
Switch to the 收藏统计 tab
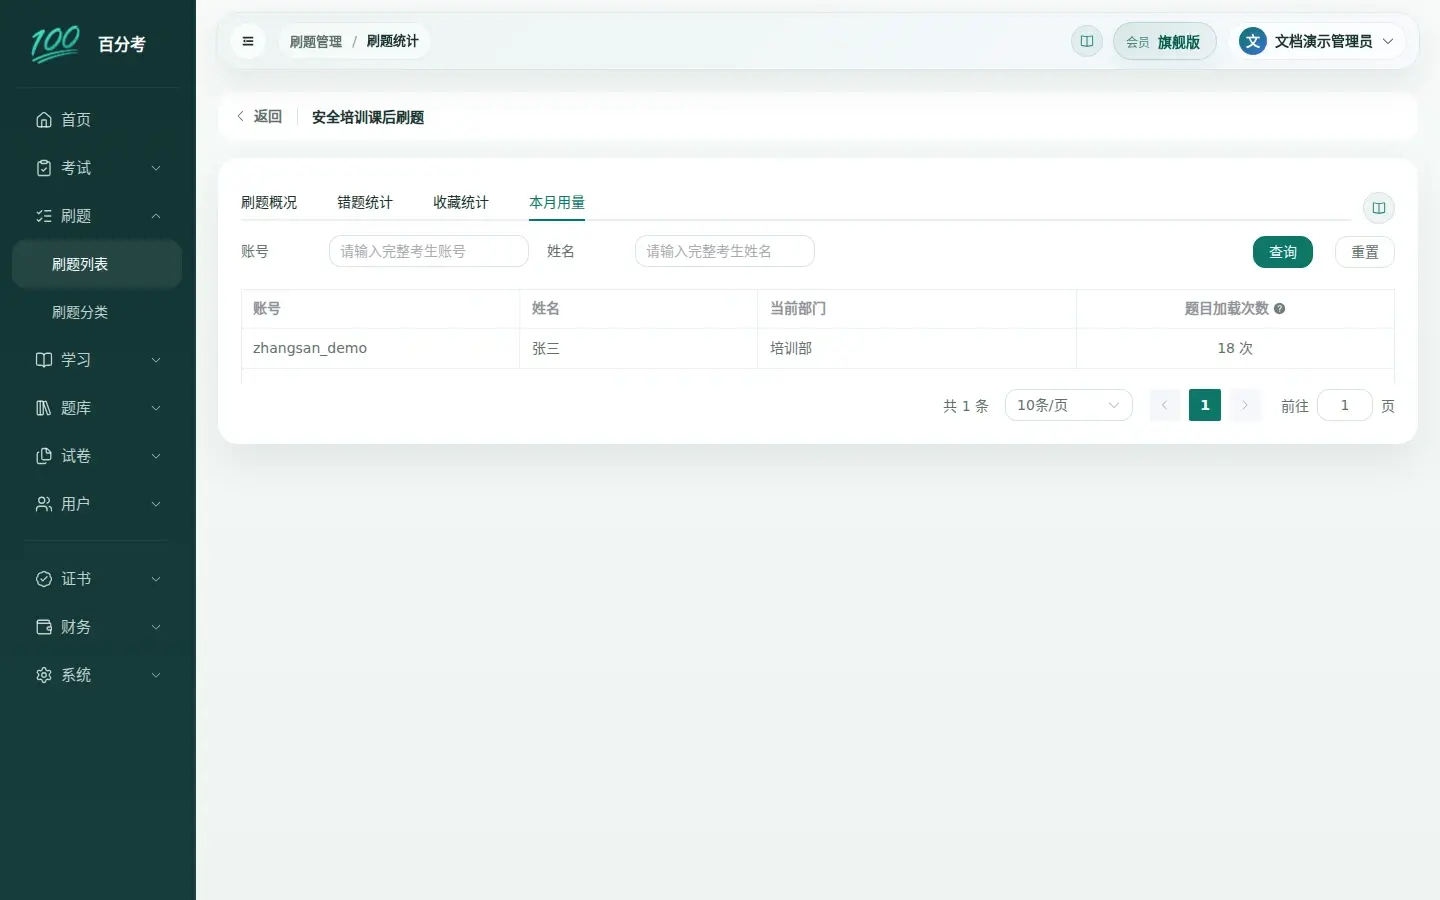pos(461,202)
